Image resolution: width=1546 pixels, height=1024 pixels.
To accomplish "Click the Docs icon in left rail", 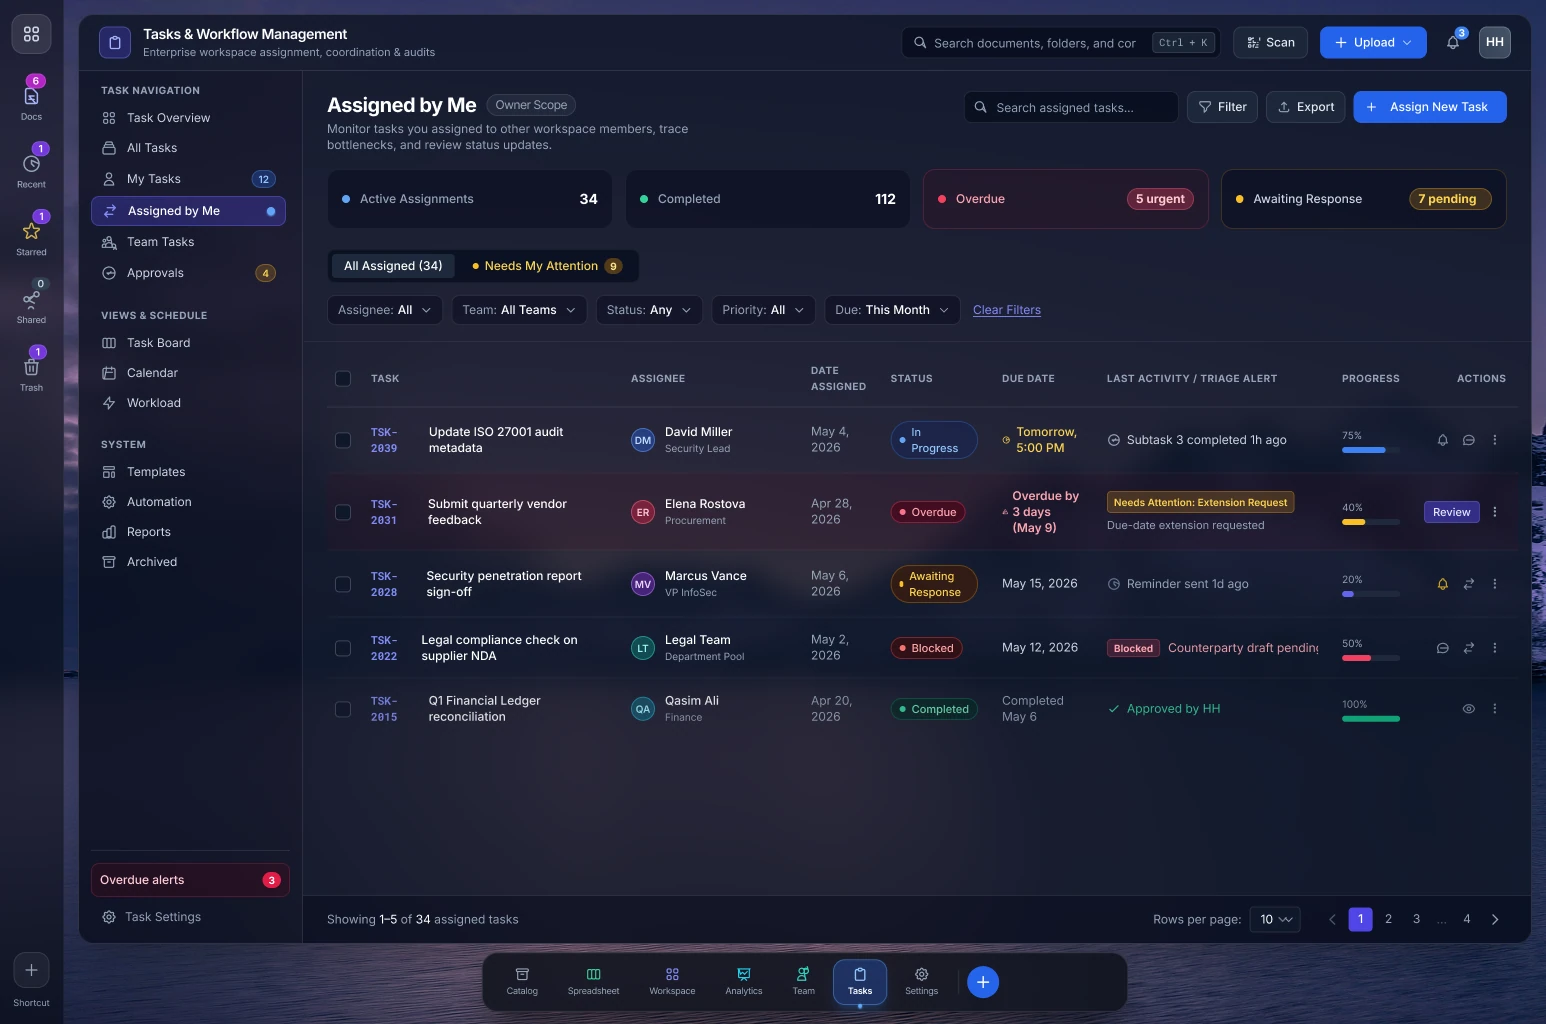I will coord(31,97).
